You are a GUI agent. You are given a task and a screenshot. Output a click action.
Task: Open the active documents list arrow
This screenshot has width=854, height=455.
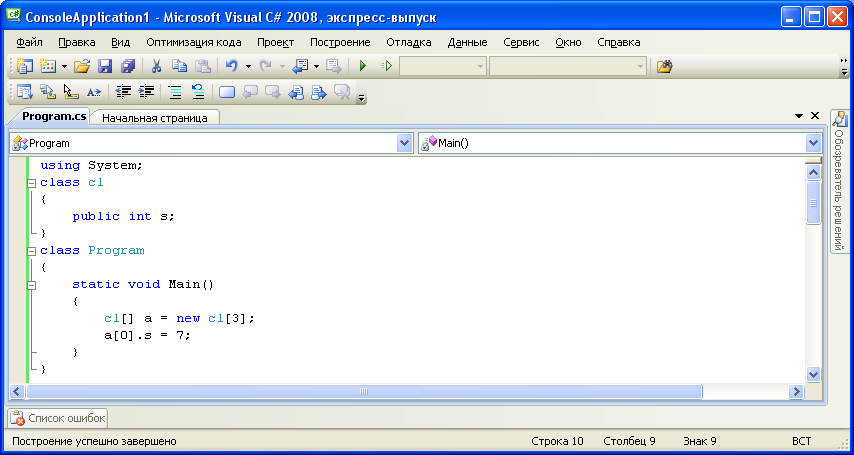799,116
